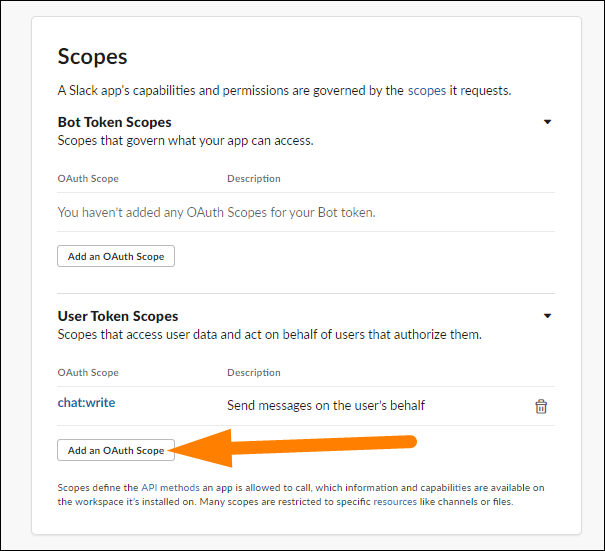The height and width of the screenshot is (551, 605).
Task: Select the chat:write scope name
Action: point(87,404)
